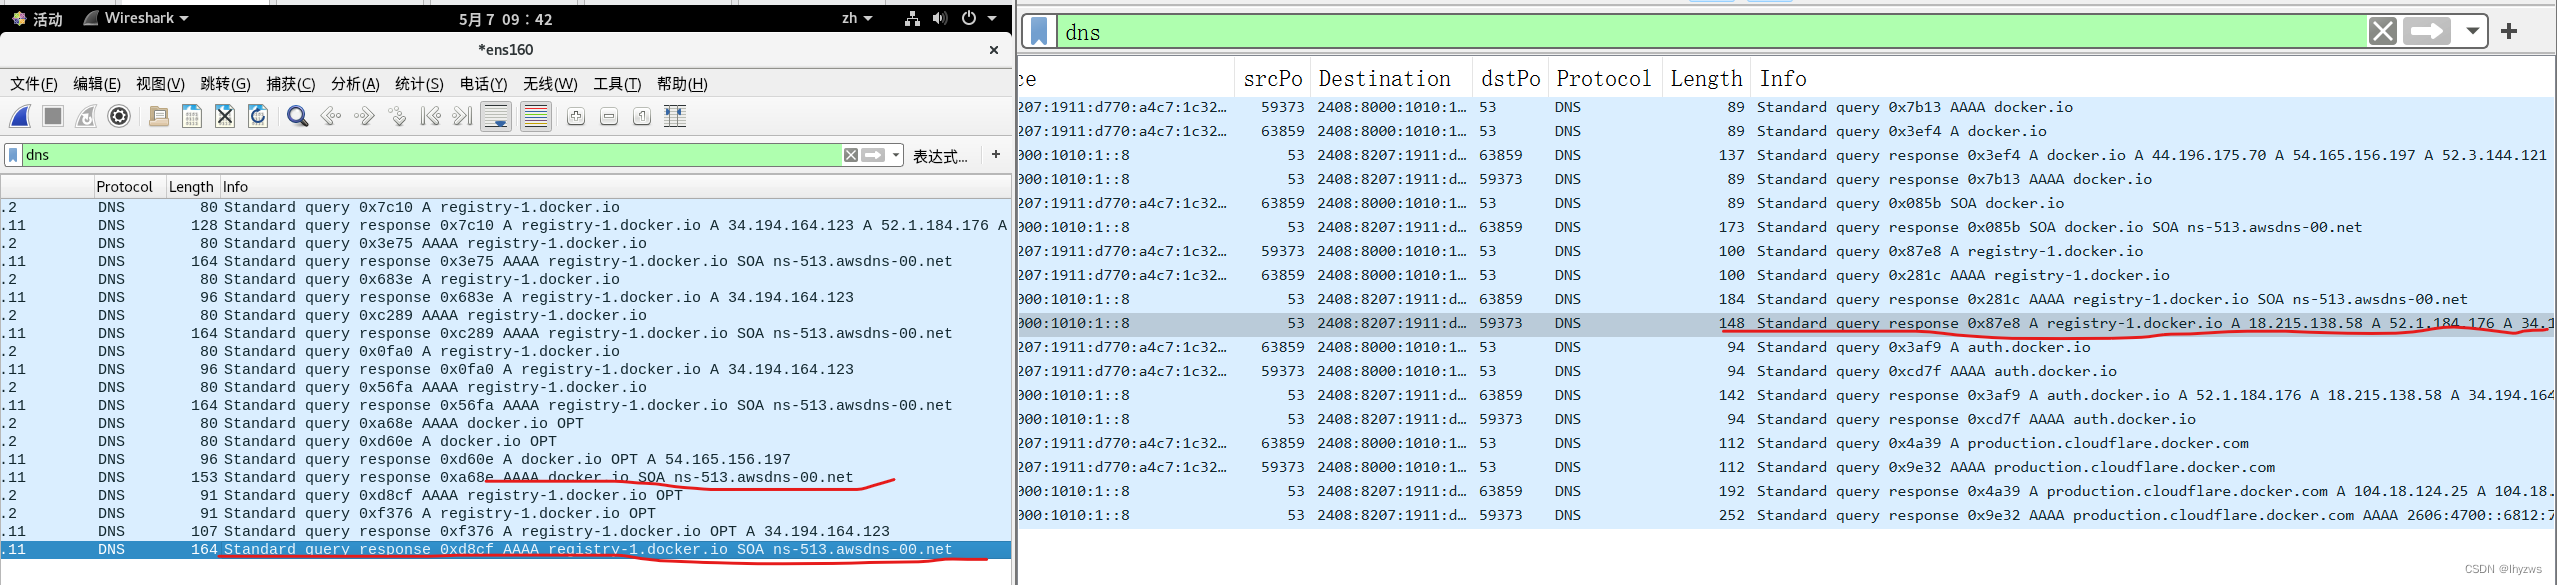The height and width of the screenshot is (585, 2557).
Task: Apply the filter arrow in the right window
Action: 2428,32
